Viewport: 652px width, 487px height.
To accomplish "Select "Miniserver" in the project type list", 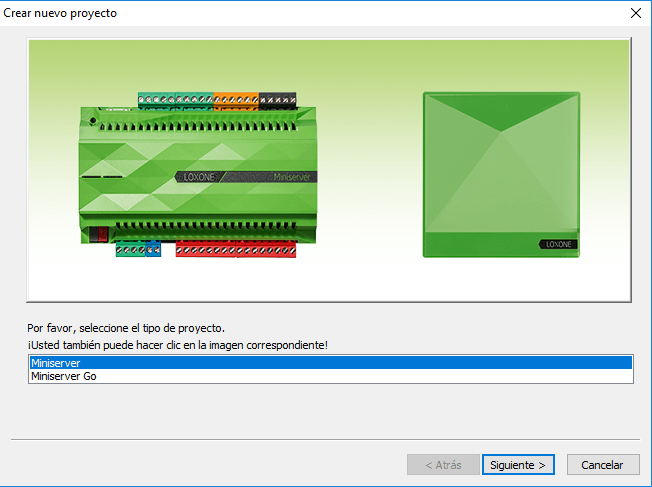I will (x=330, y=363).
